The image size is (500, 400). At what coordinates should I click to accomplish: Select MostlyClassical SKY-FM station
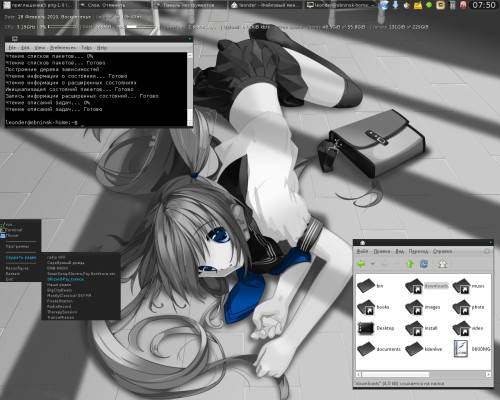tap(69, 295)
